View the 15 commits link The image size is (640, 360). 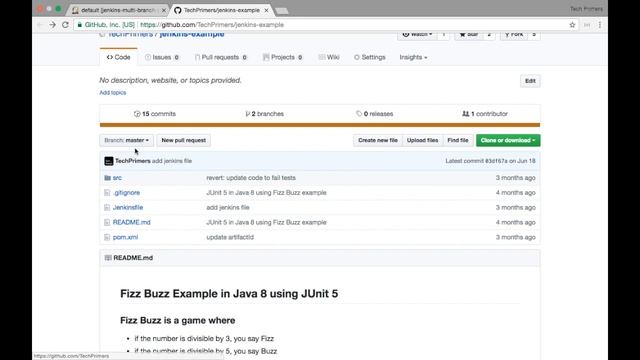(x=155, y=114)
